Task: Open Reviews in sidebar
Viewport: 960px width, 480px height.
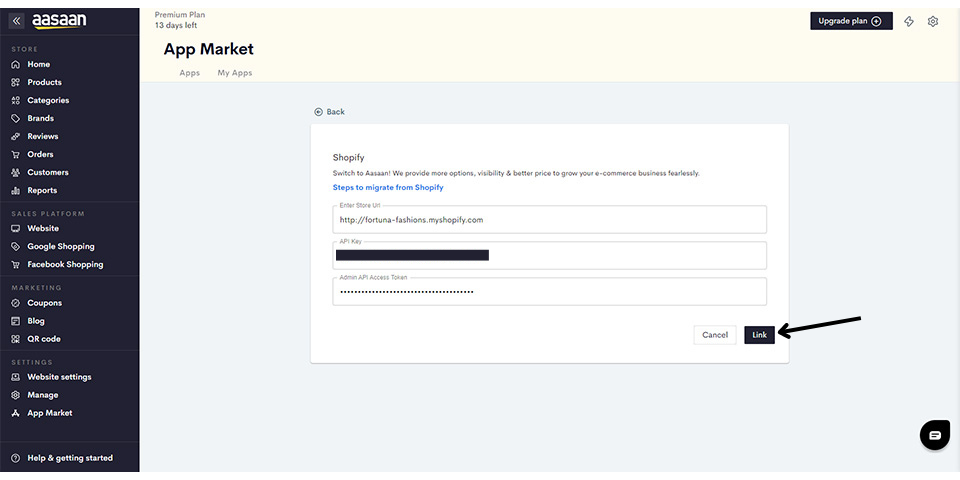Action: [x=43, y=137]
